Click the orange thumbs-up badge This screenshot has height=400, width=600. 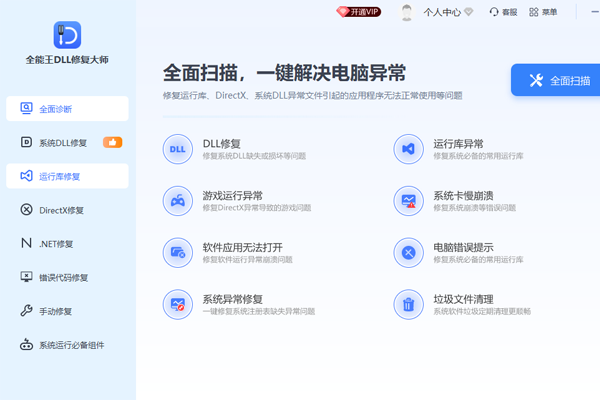coord(112,142)
